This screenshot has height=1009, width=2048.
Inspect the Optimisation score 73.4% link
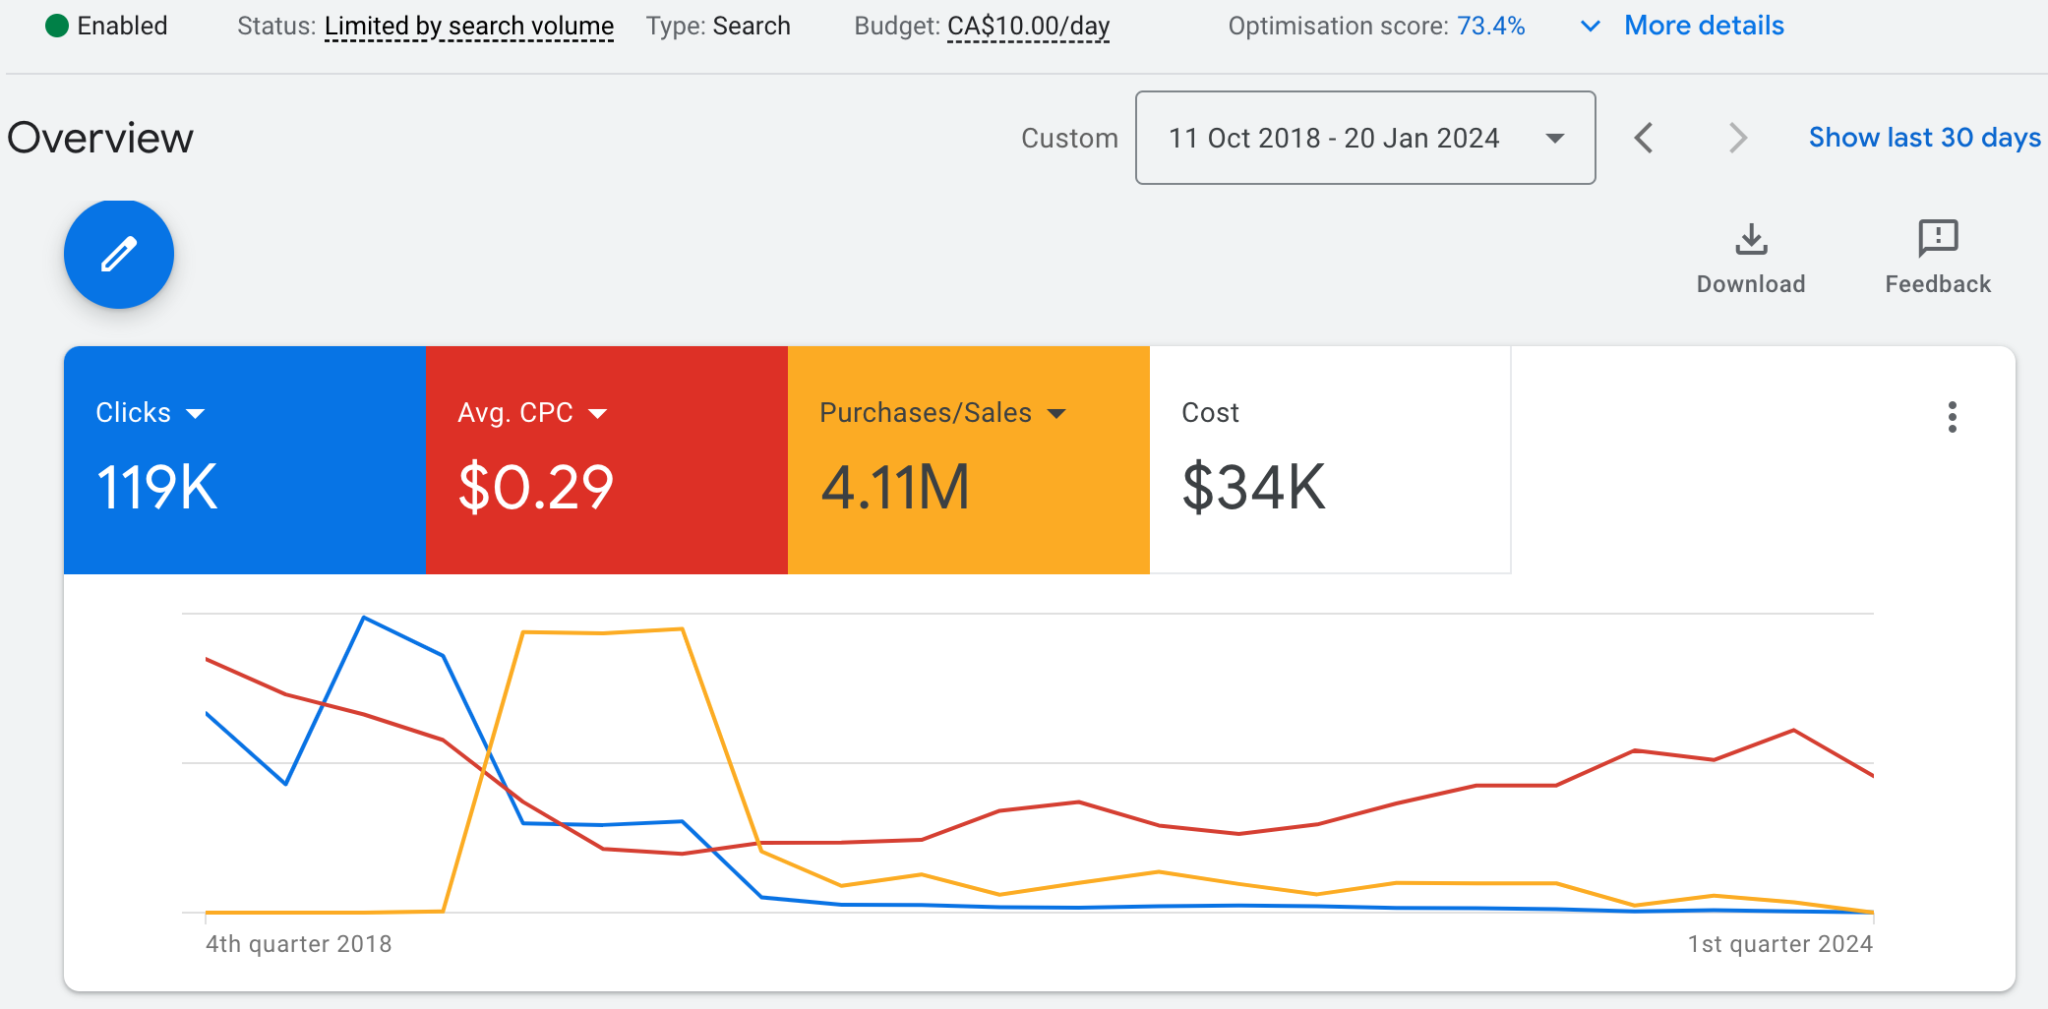click(1491, 26)
